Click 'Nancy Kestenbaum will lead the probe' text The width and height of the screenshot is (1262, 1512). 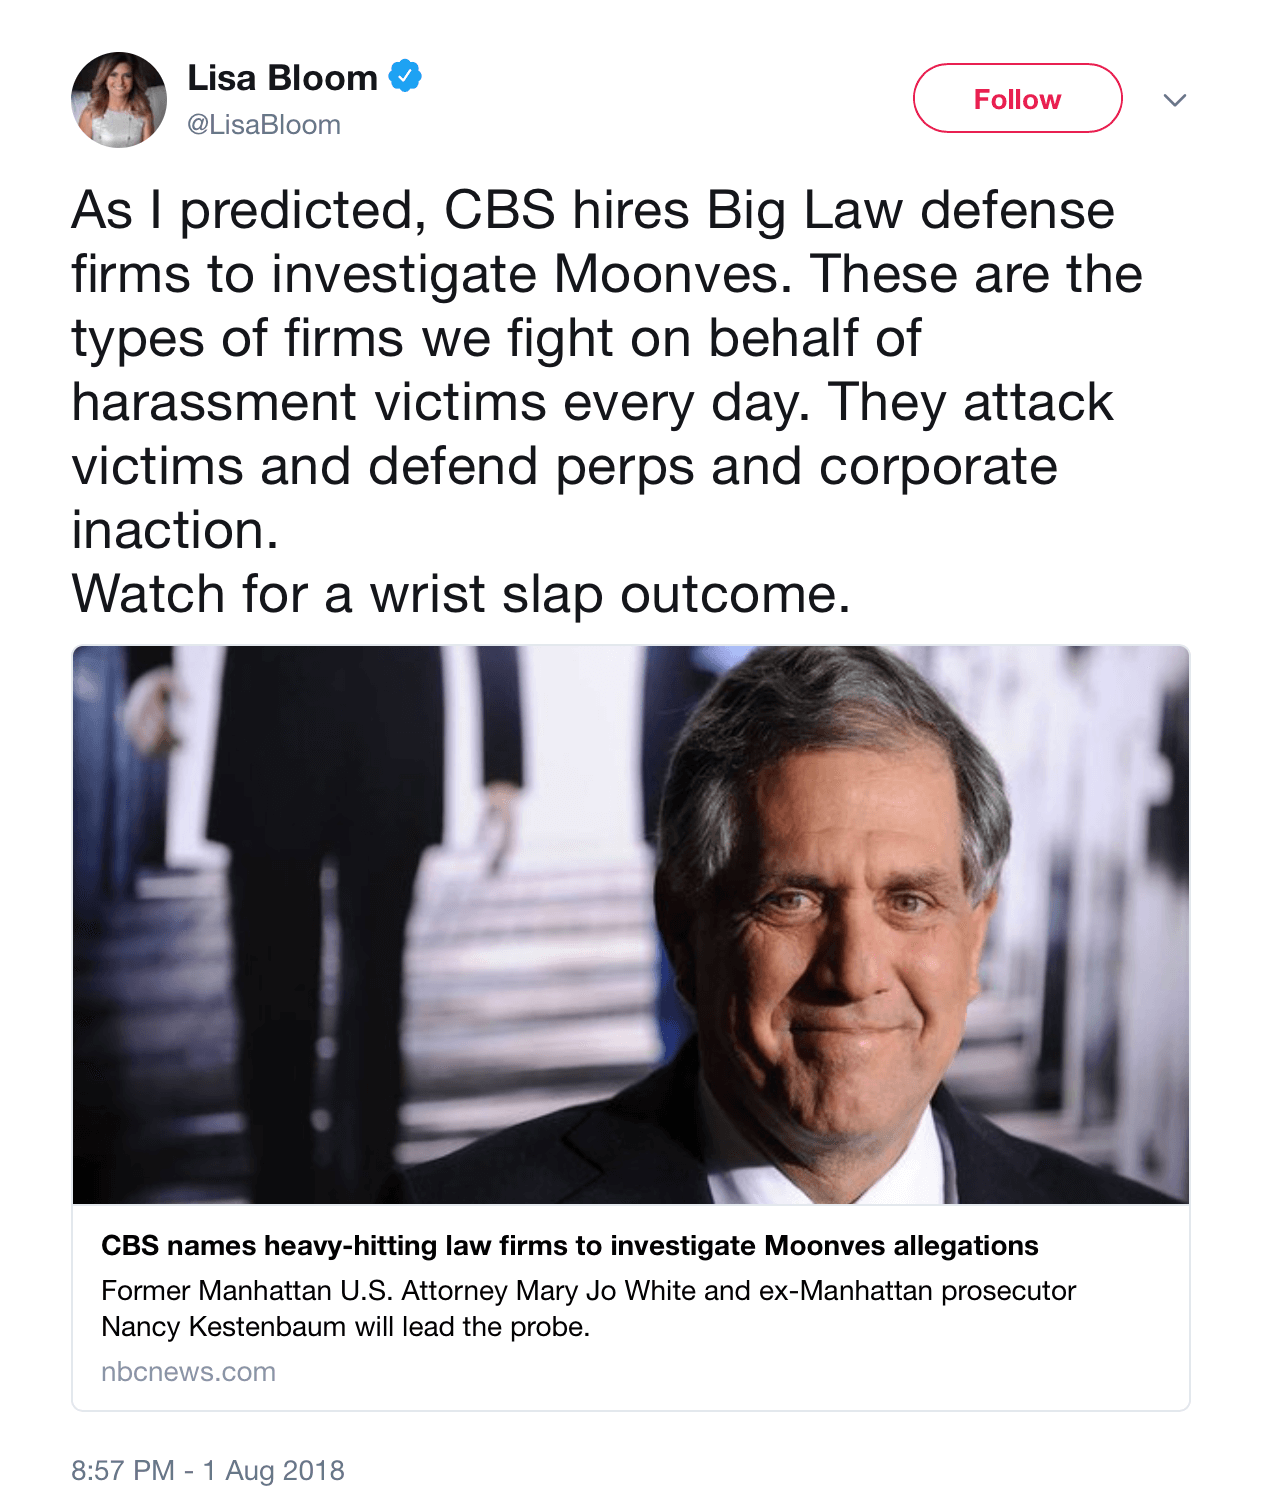coord(345,1327)
